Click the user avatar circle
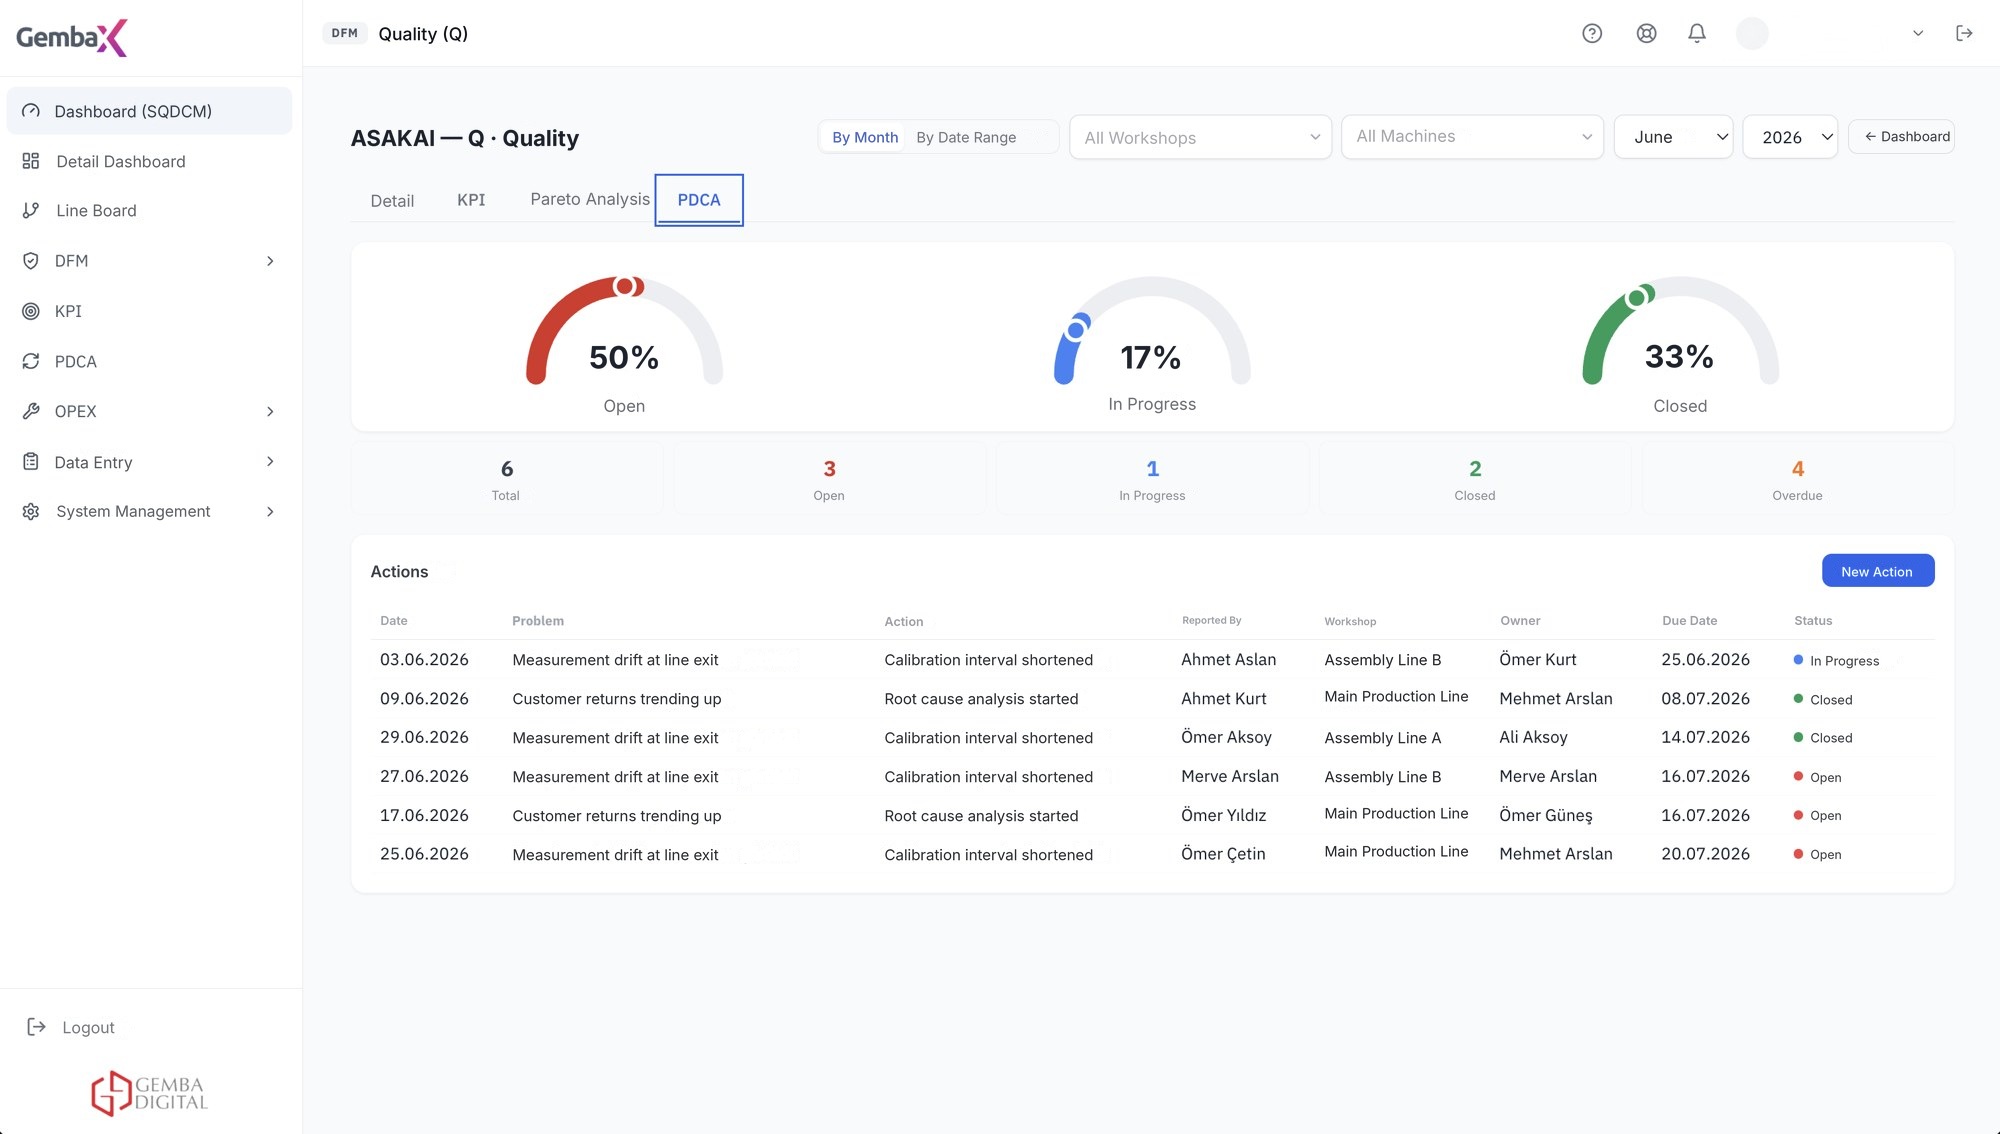2000x1134 pixels. pyautogui.click(x=1752, y=33)
